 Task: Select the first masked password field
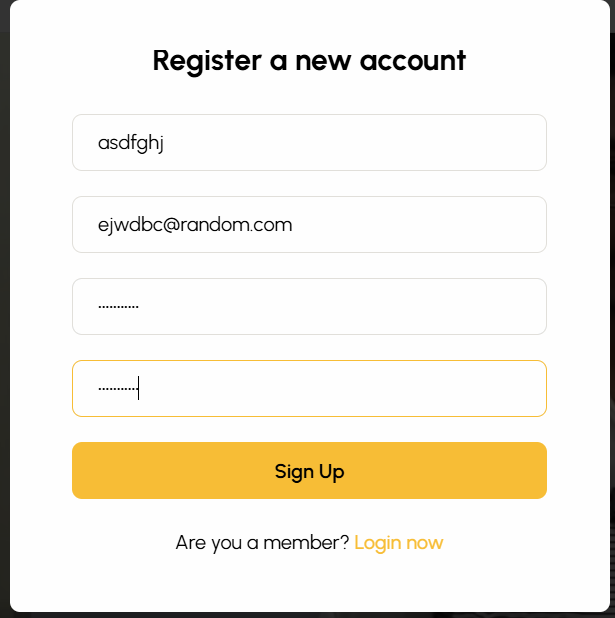[309, 307]
